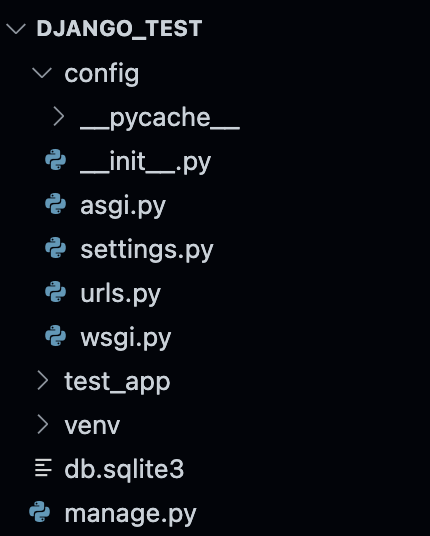
Task: Open the settings.py file
Action: pyautogui.click(x=147, y=251)
